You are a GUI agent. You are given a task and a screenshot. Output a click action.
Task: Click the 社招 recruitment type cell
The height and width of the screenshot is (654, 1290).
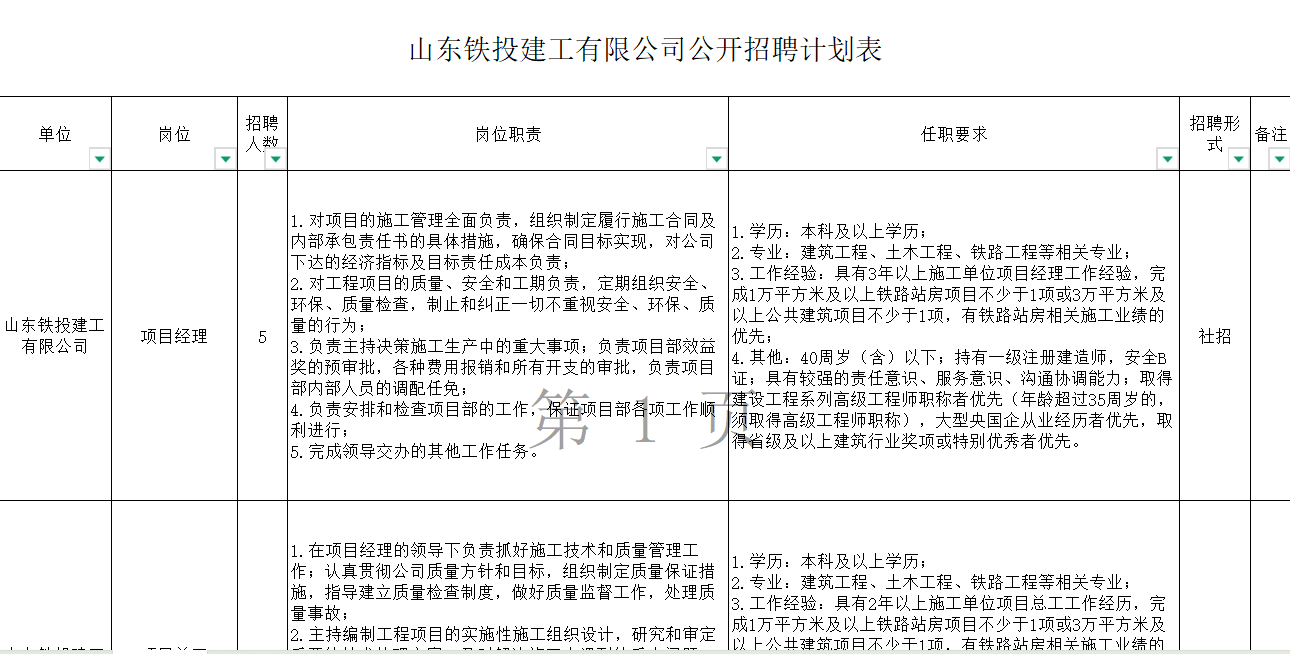[x=1215, y=336]
